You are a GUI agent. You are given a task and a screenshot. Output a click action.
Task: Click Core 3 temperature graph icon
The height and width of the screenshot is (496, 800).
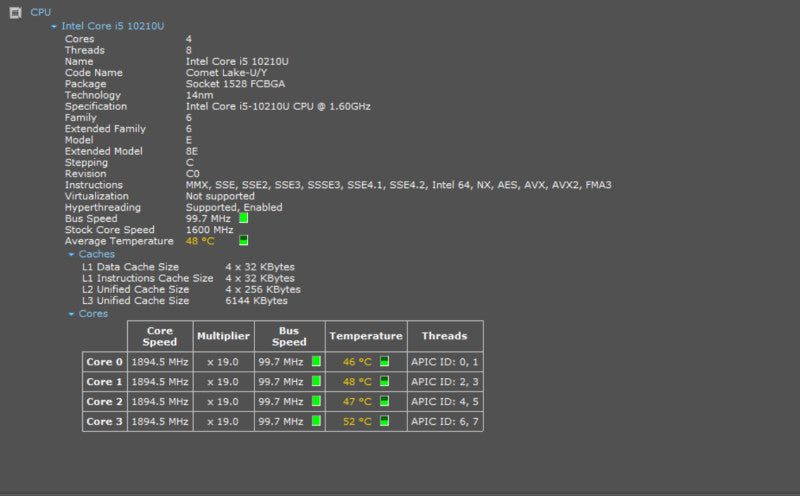click(x=385, y=421)
